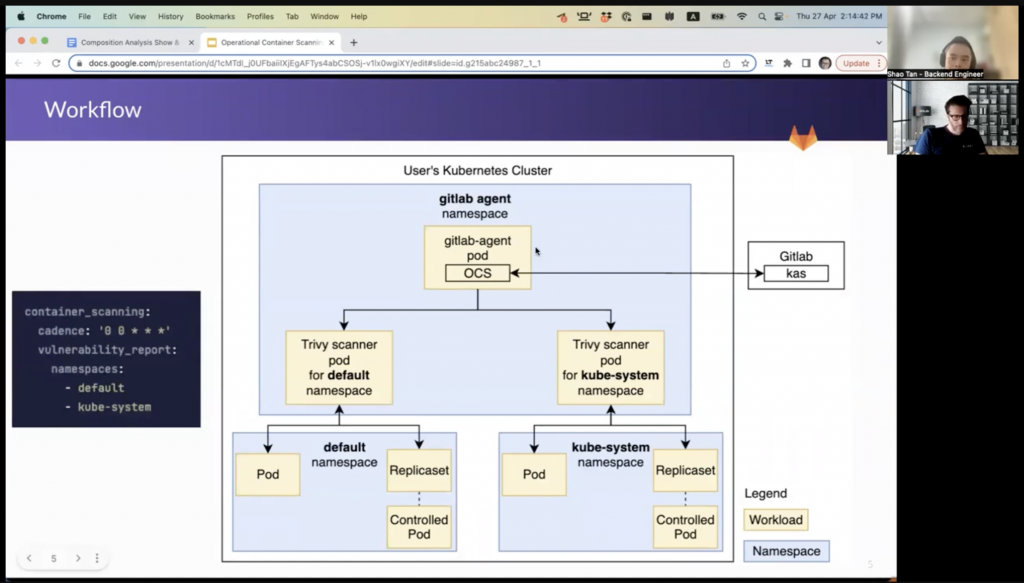View site info via lock icon

[x=80, y=63]
